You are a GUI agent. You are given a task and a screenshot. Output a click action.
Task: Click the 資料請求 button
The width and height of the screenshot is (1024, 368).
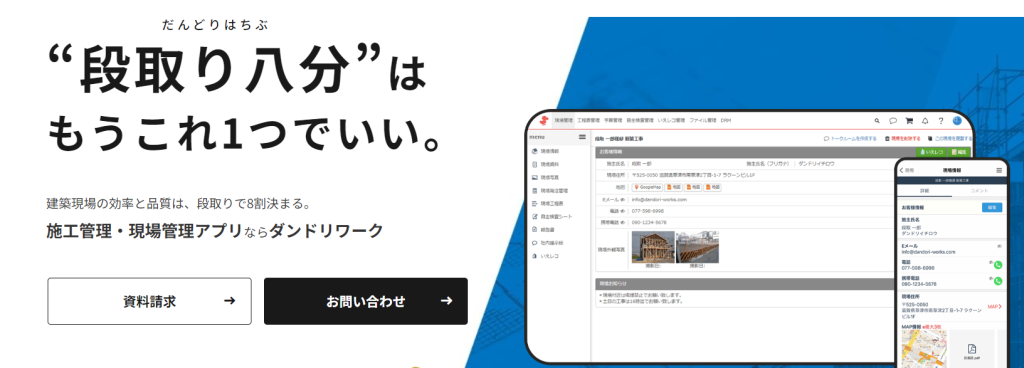click(150, 301)
